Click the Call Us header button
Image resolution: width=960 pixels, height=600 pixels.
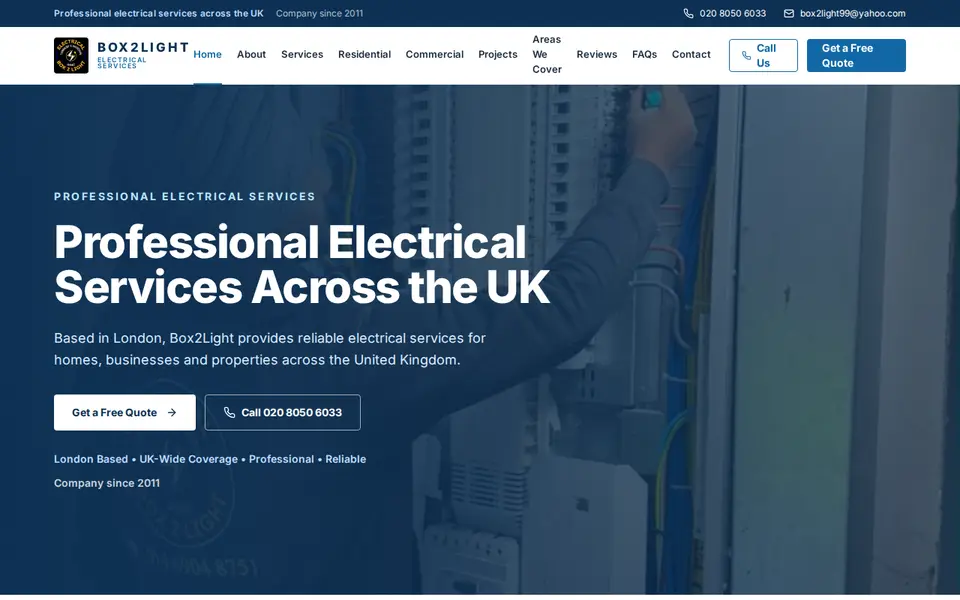763,56
